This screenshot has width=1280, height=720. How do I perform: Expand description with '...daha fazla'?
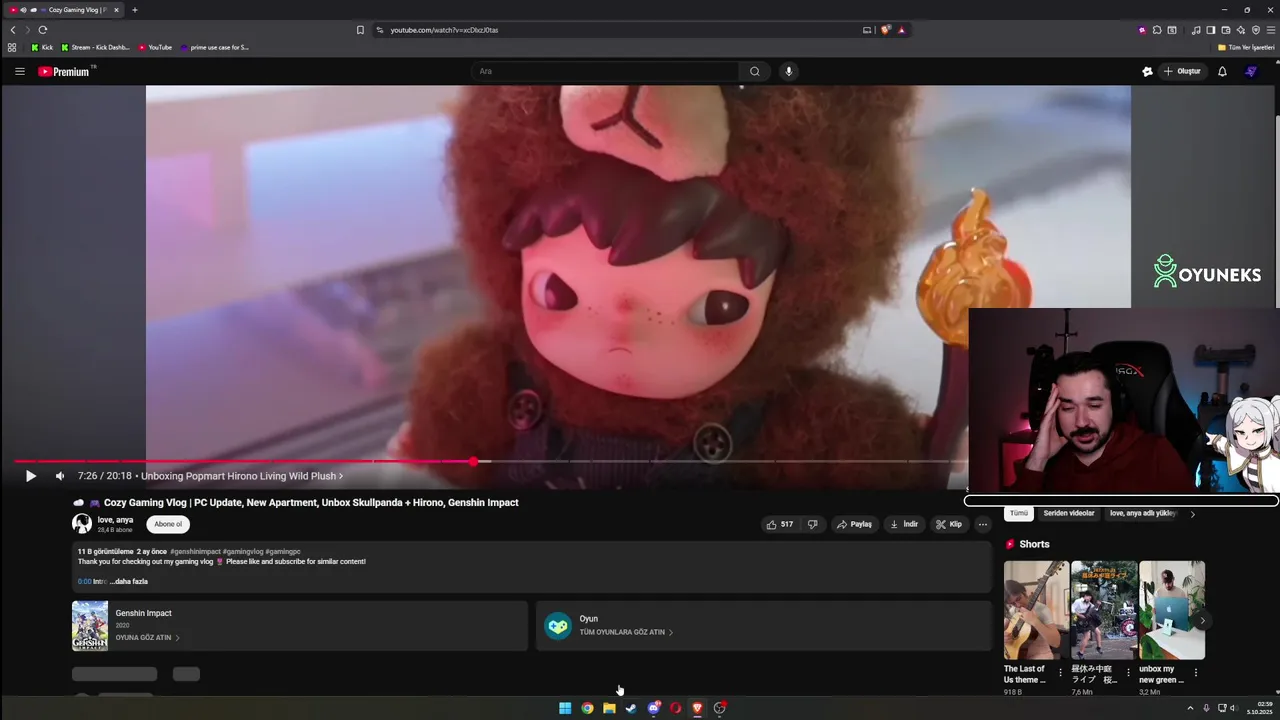(x=129, y=582)
